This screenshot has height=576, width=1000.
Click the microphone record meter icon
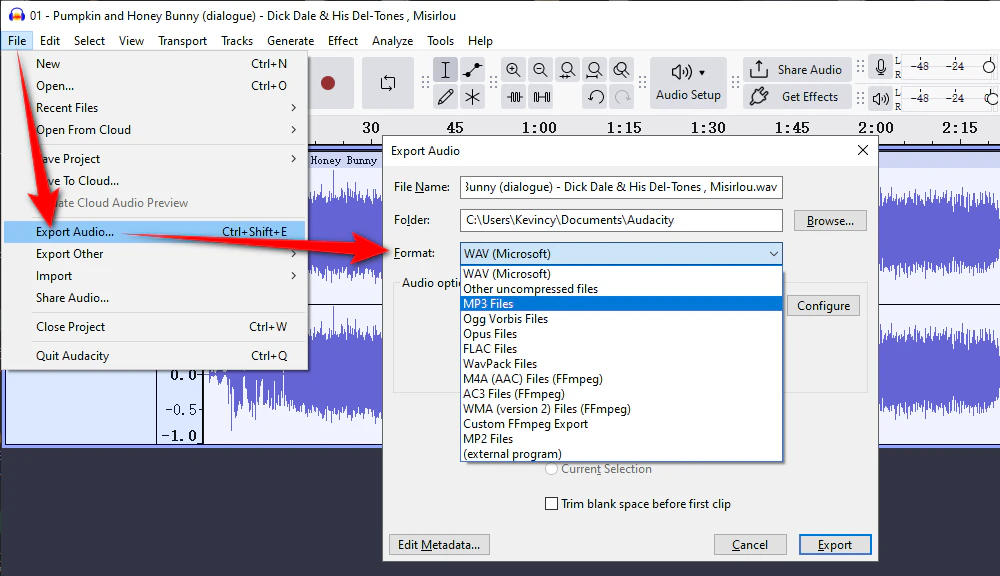tap(881, 67)
